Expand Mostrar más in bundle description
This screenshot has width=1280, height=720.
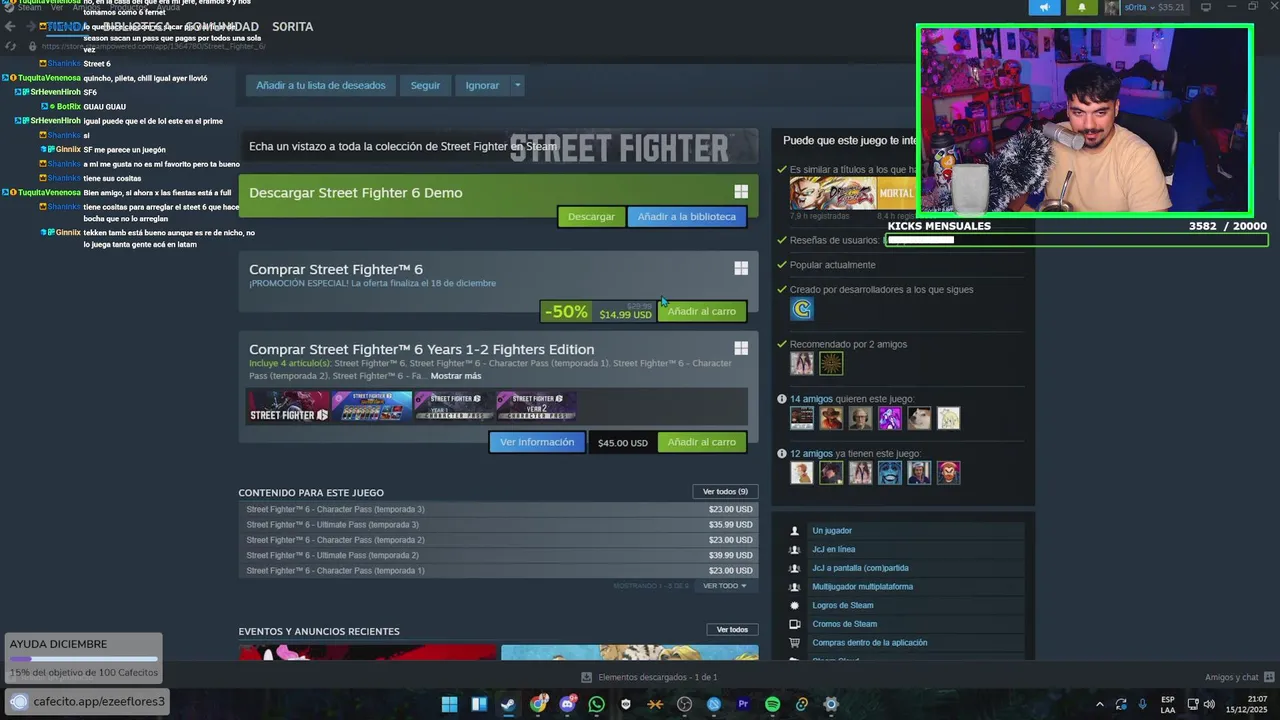pyautogui.click(x=456, y=376)
